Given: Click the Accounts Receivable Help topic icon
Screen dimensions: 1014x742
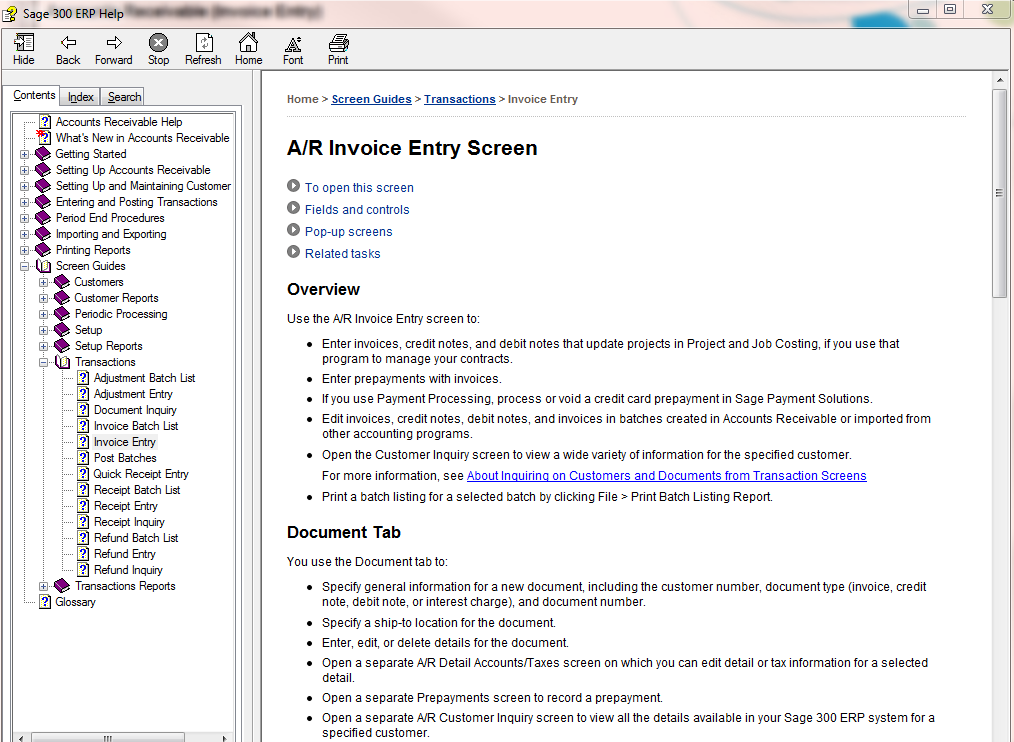Looking at the screenshot, I should click(45, 122).
